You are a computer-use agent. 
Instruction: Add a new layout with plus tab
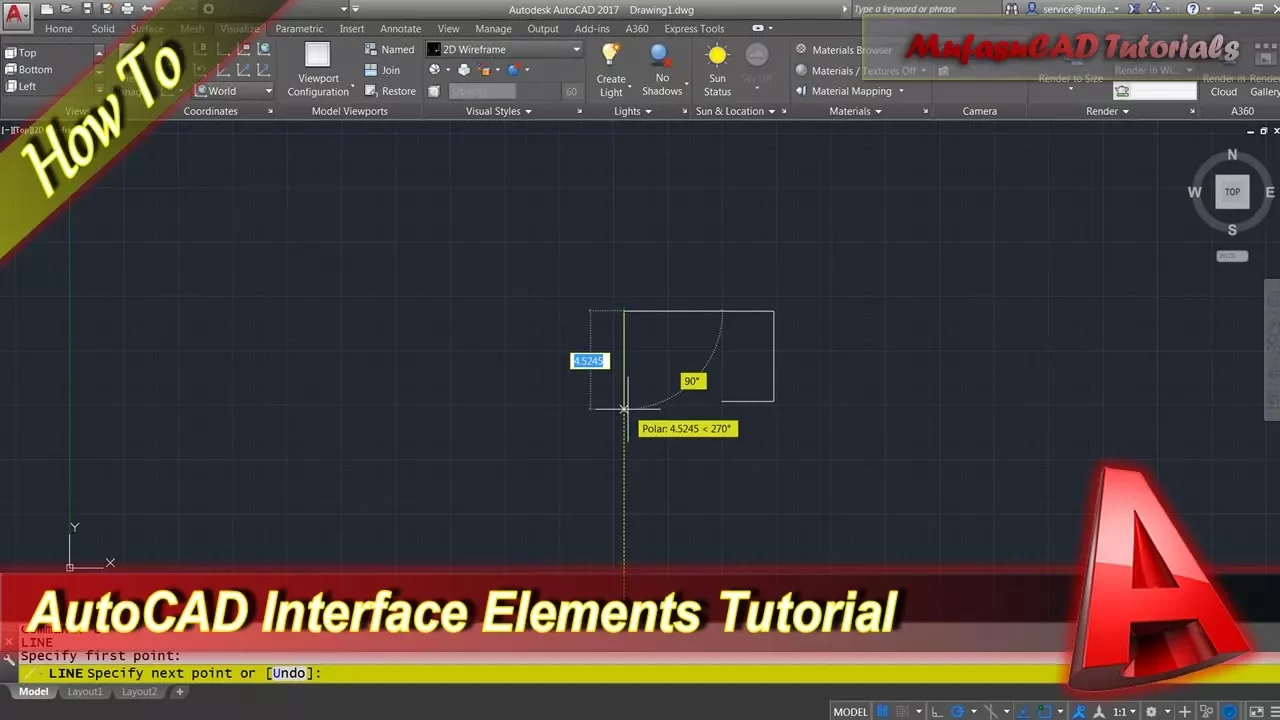point(180,692)
